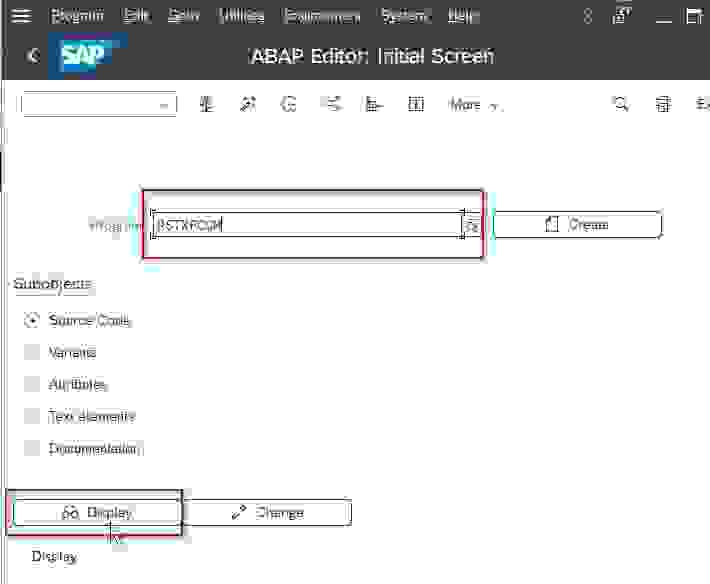Click the Subobjects group heading
710x584 pixels.
click(53, 284)
